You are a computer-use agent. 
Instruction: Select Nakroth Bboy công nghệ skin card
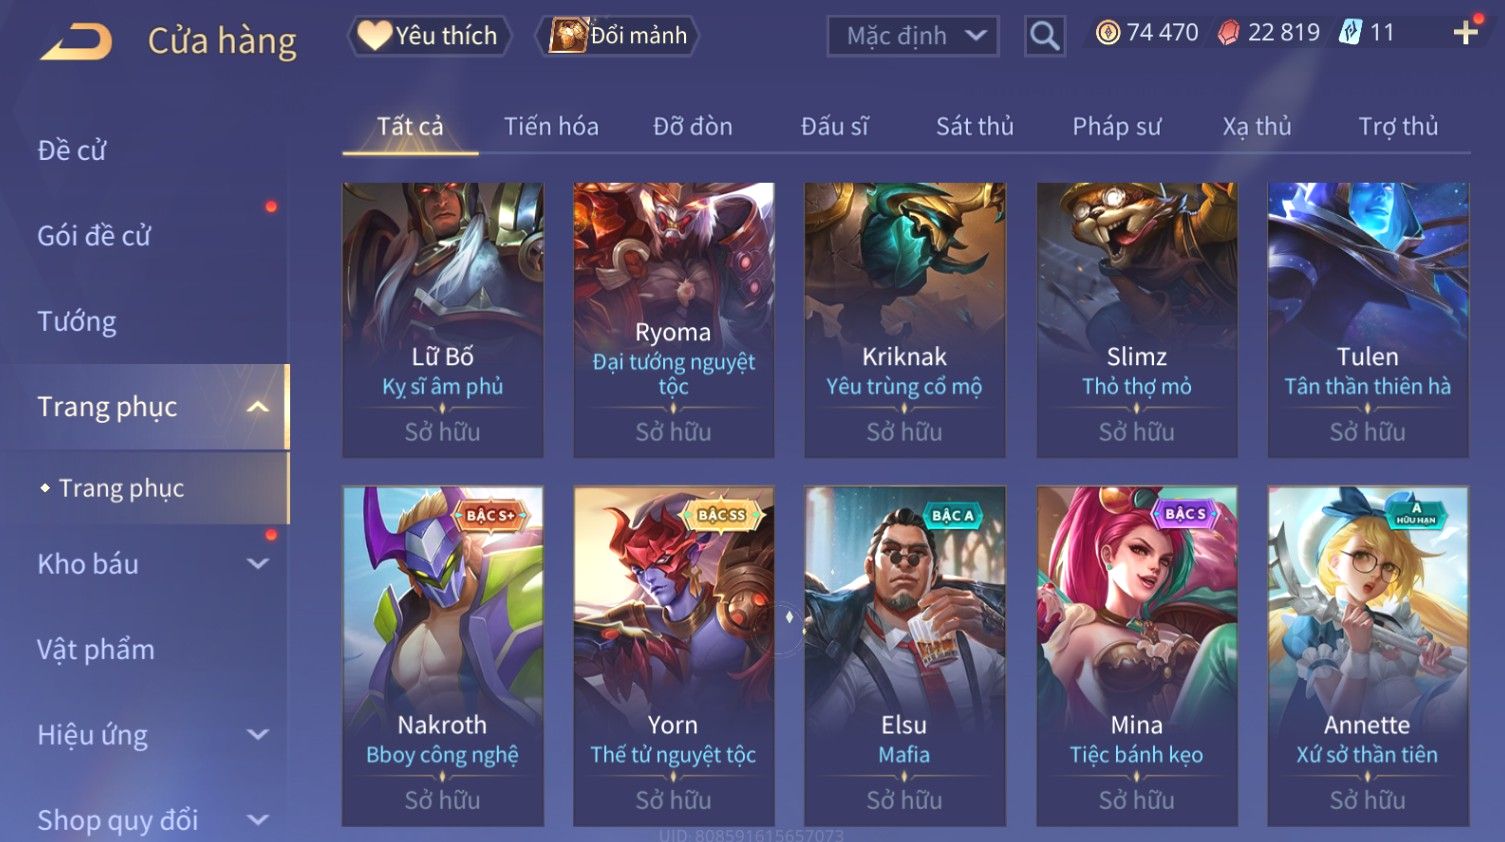[x=443, y=656]
